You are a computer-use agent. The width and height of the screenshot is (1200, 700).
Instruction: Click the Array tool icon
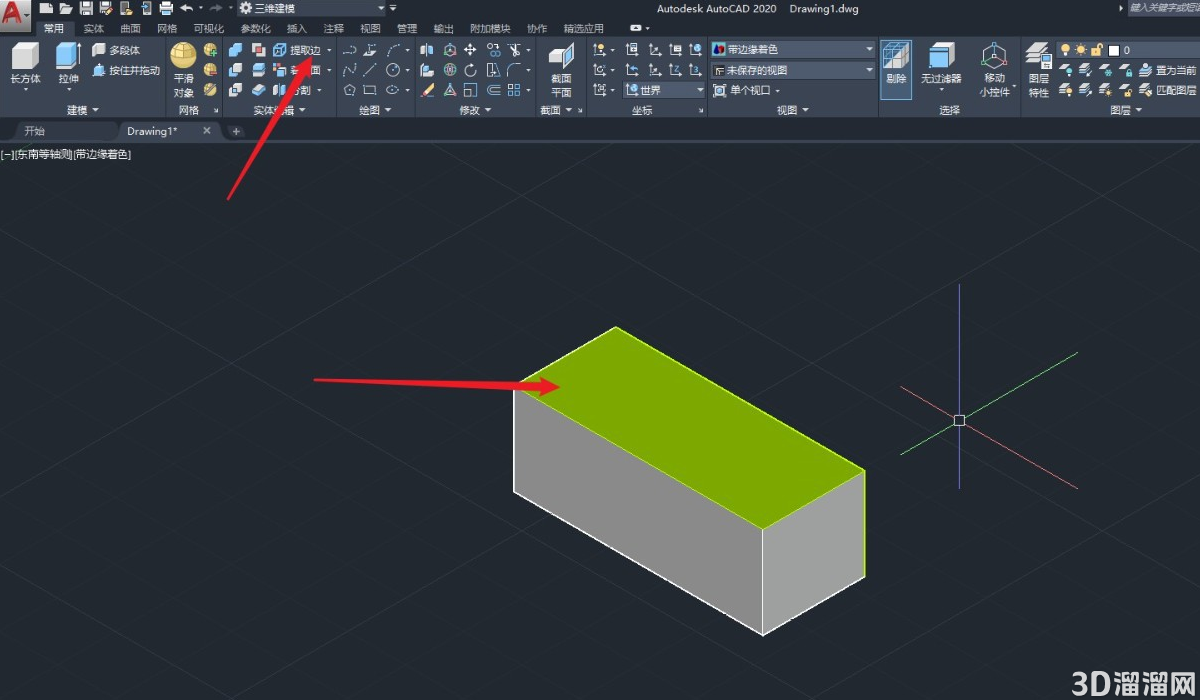(x=514, y=90)
